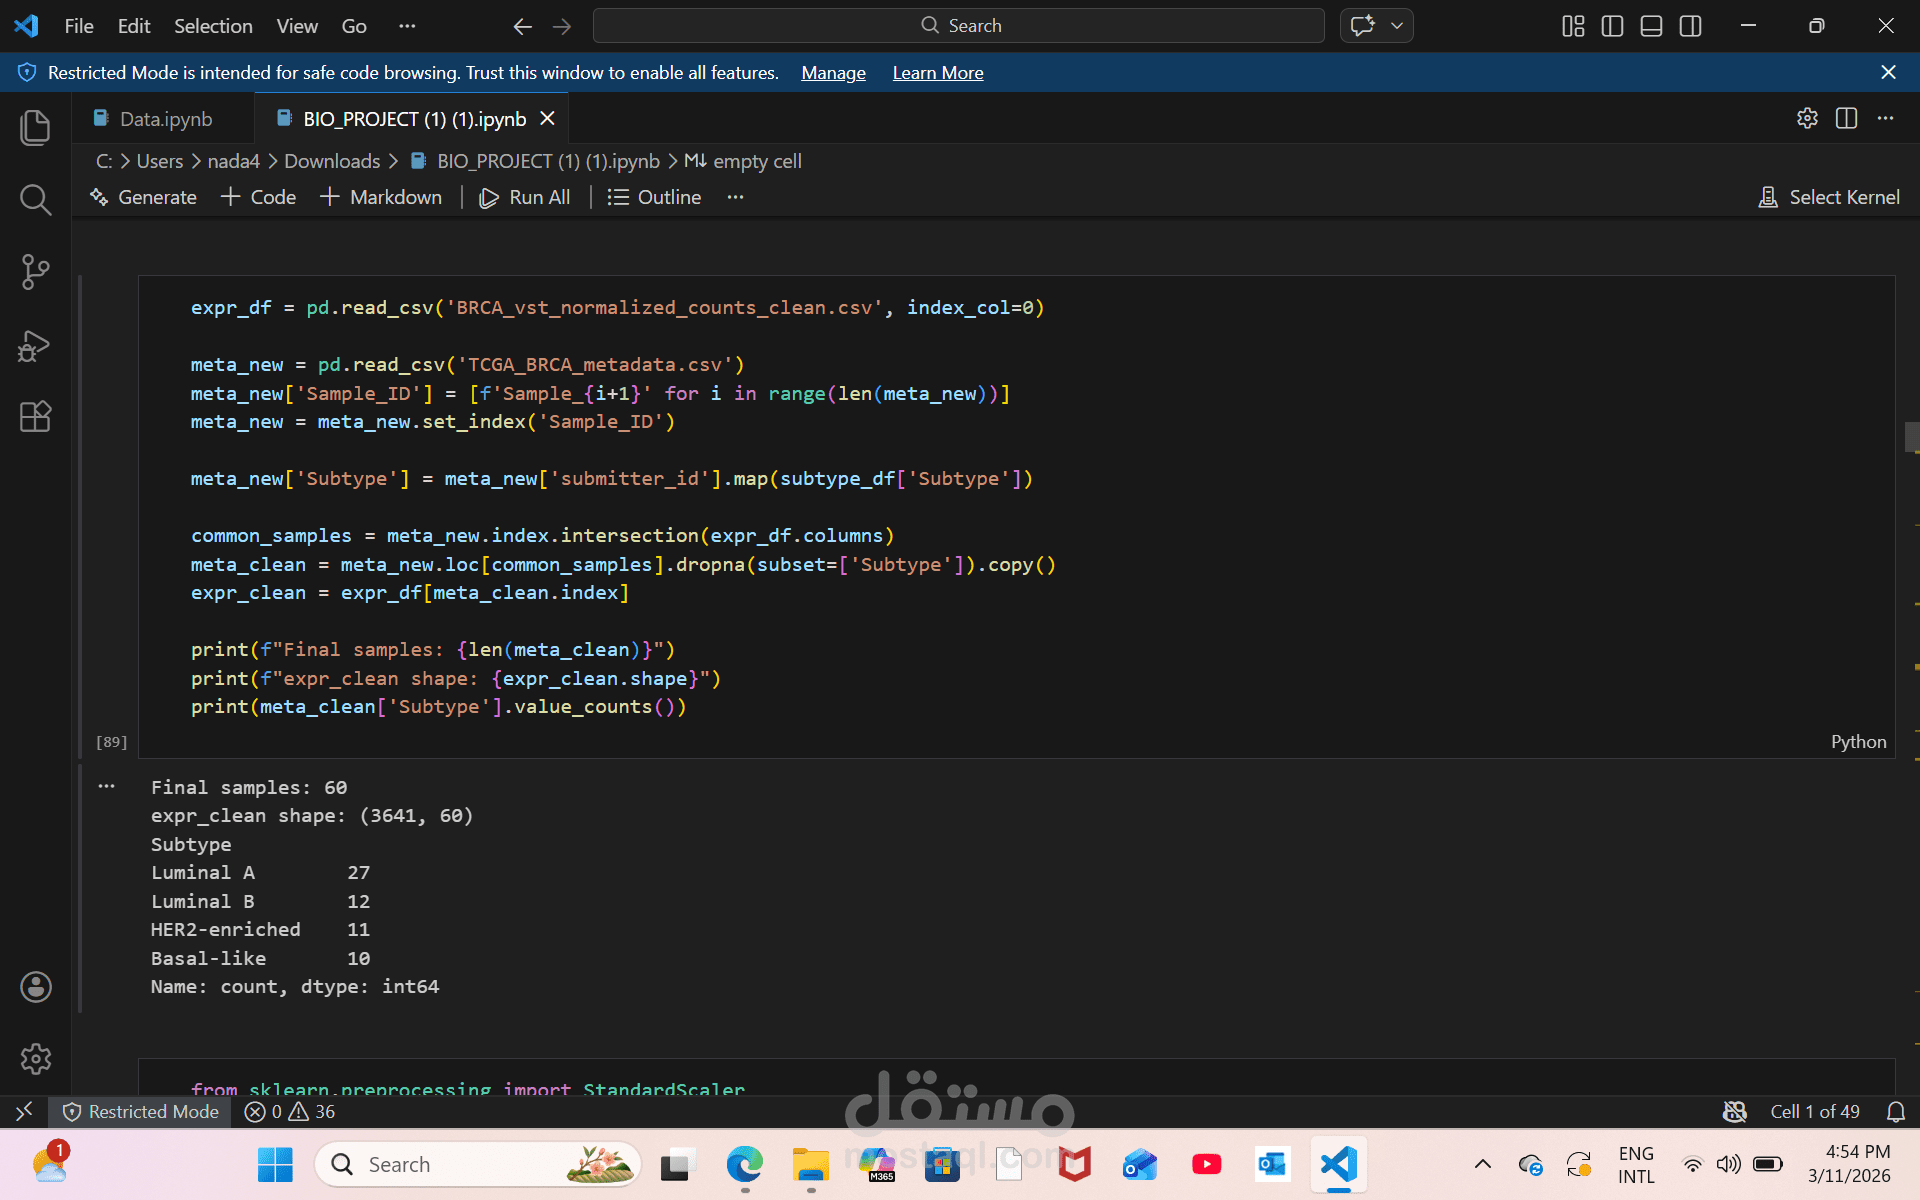Toggle the secondary side bar layout button
Image resolution: width=1920 pixels, height=1200 pixels.
1690,26
